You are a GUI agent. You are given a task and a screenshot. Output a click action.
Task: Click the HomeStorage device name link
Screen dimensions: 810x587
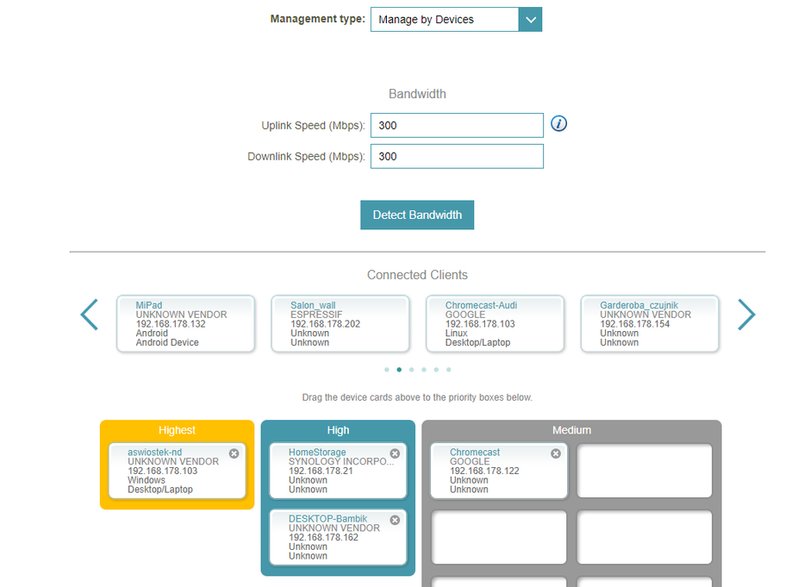coord(317,452)
